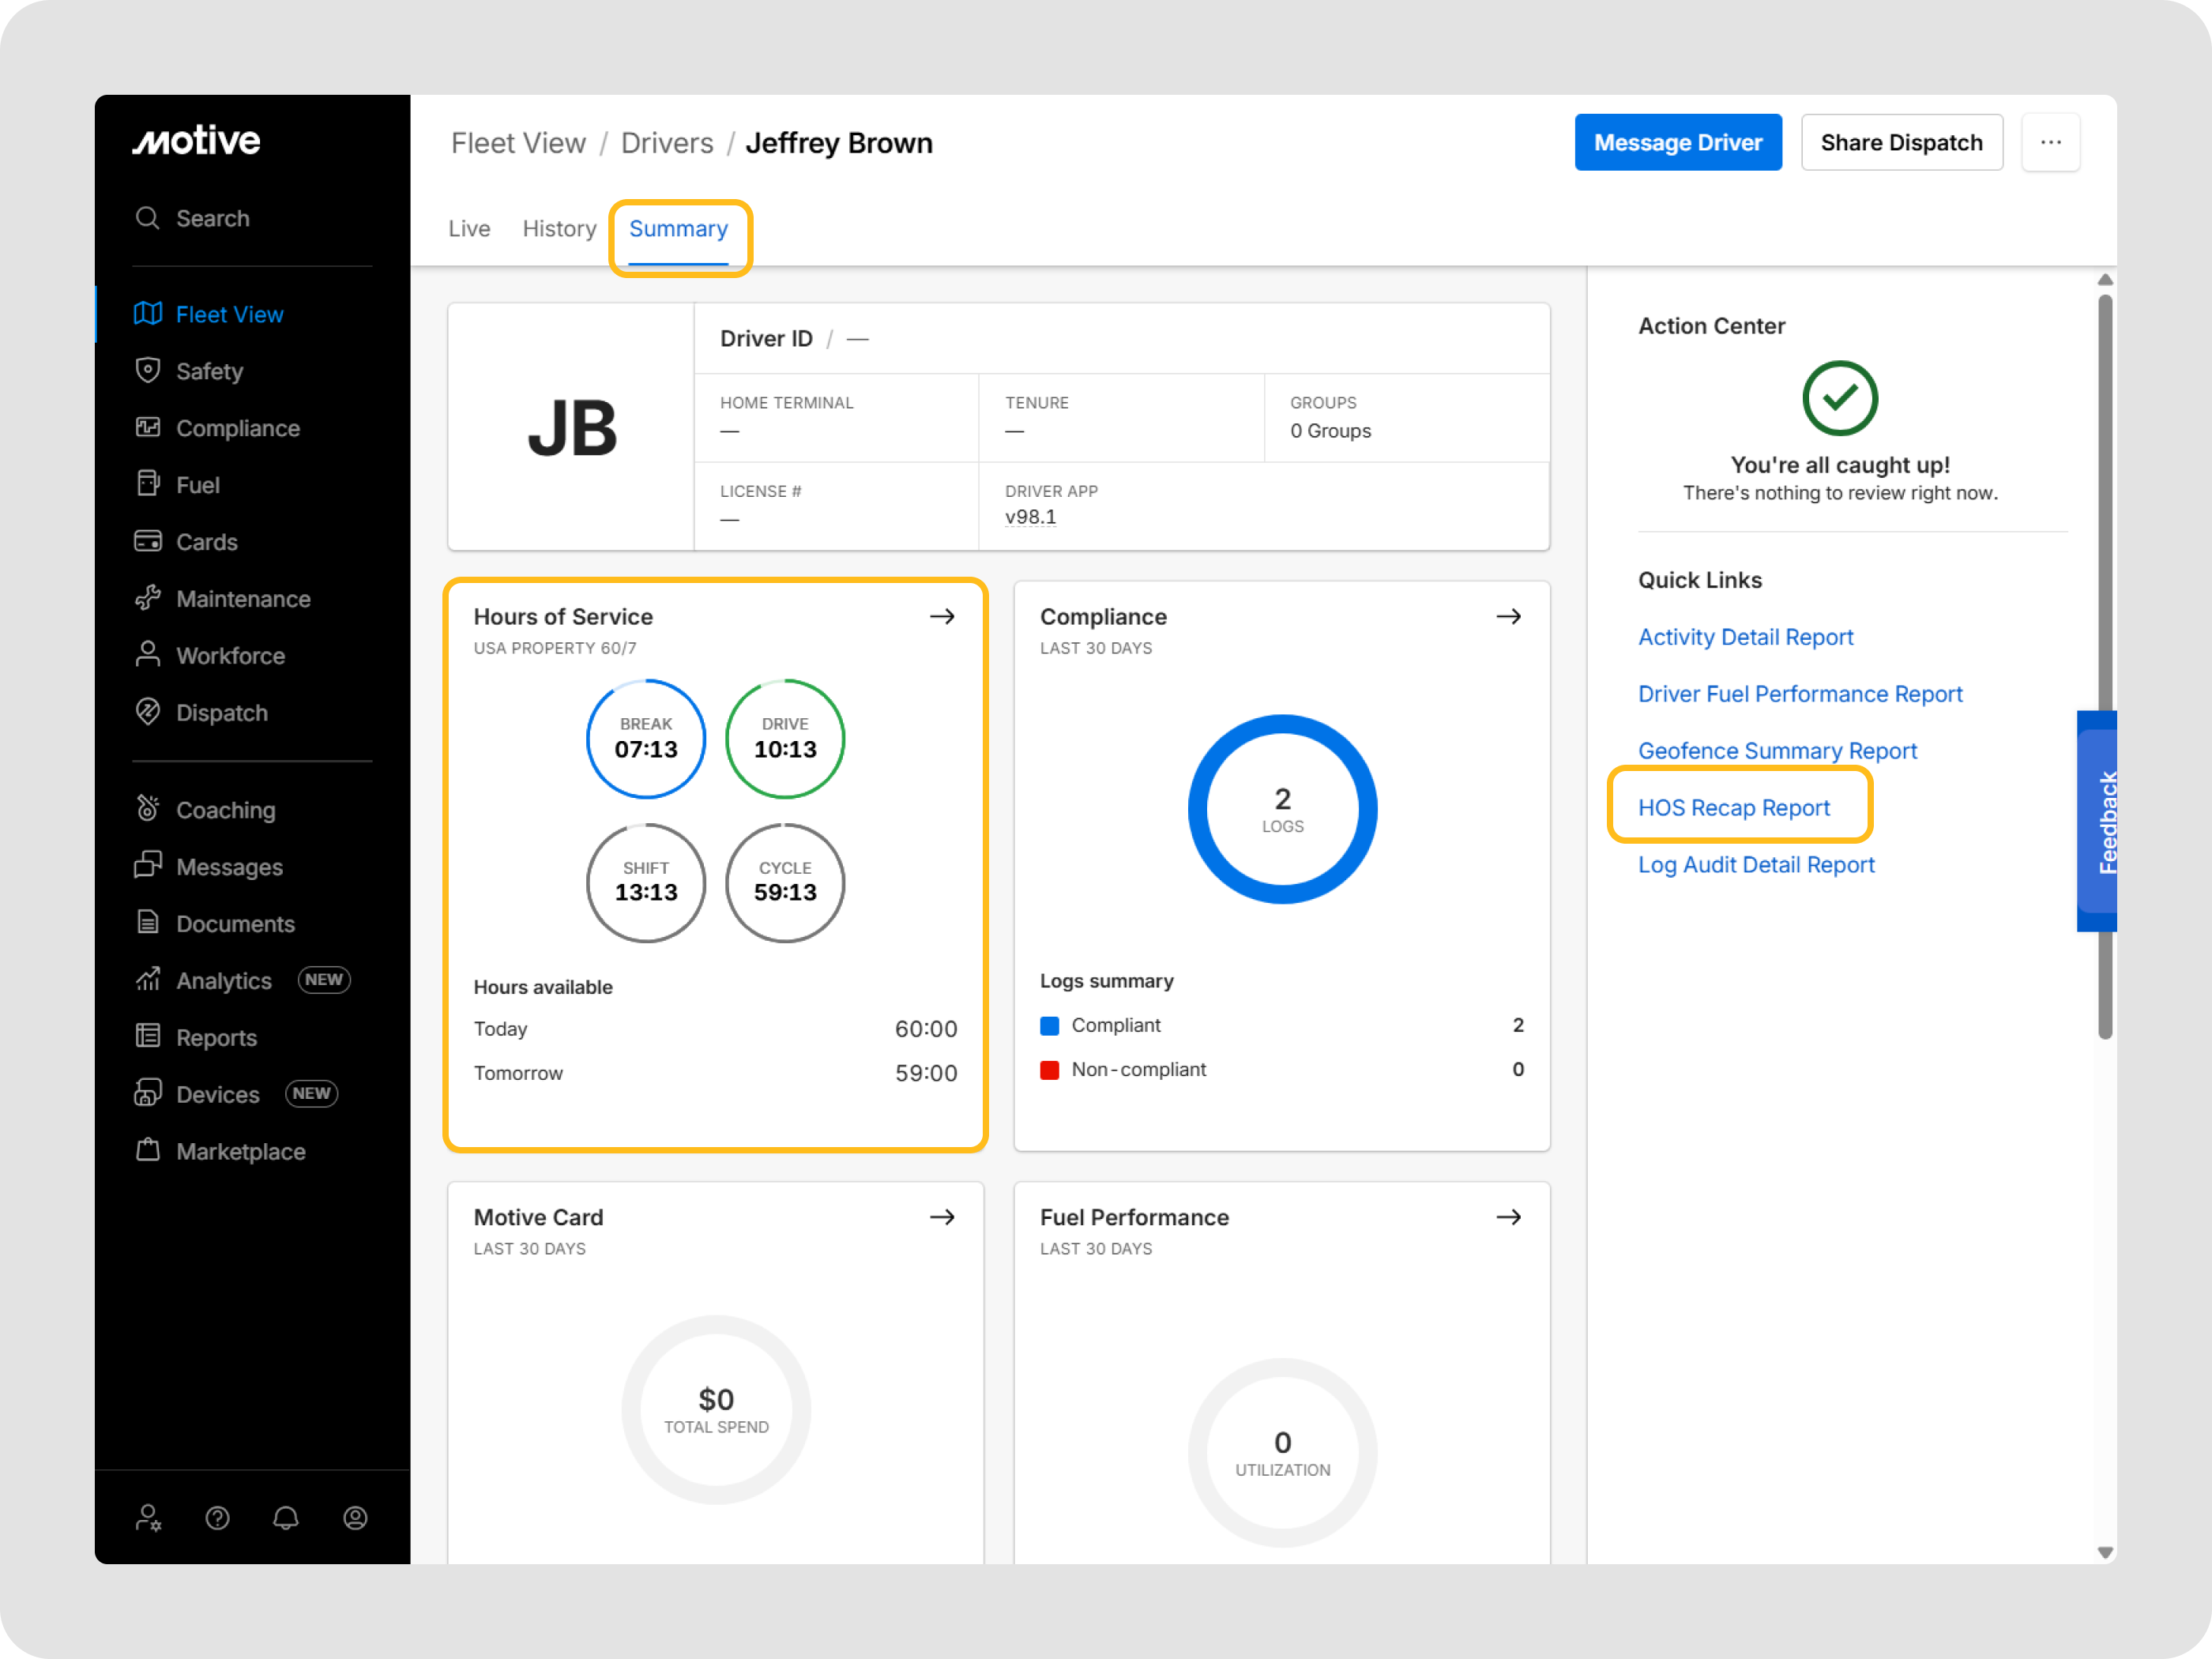This screenshot has width=2212, height=1659.
Task: Open the three-dot more options menu
Action: click(x=2050, y=143)
